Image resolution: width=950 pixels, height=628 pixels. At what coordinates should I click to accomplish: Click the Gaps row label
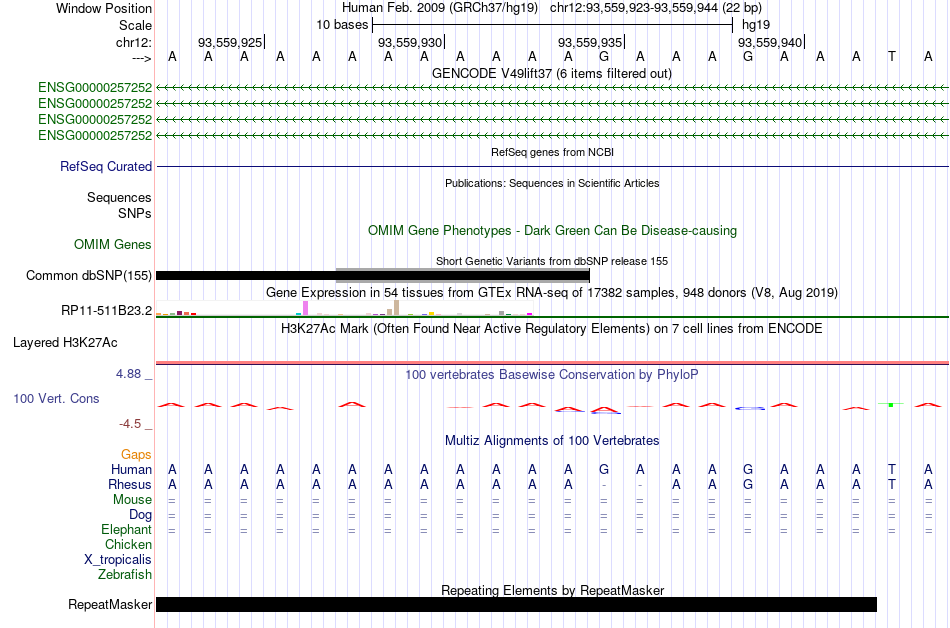(136, 454)
